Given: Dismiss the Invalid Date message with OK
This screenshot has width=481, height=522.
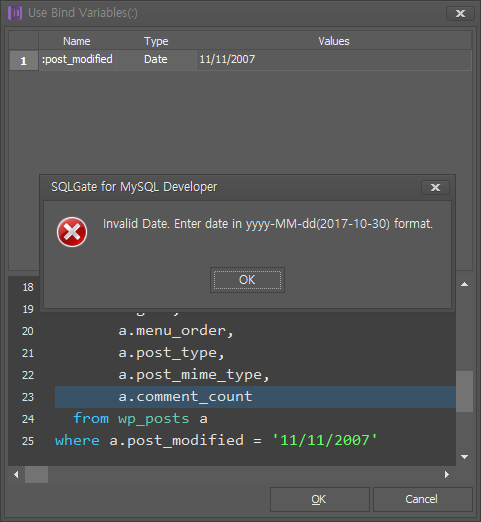Looking at the screenshot, I should tap(247, 280).
